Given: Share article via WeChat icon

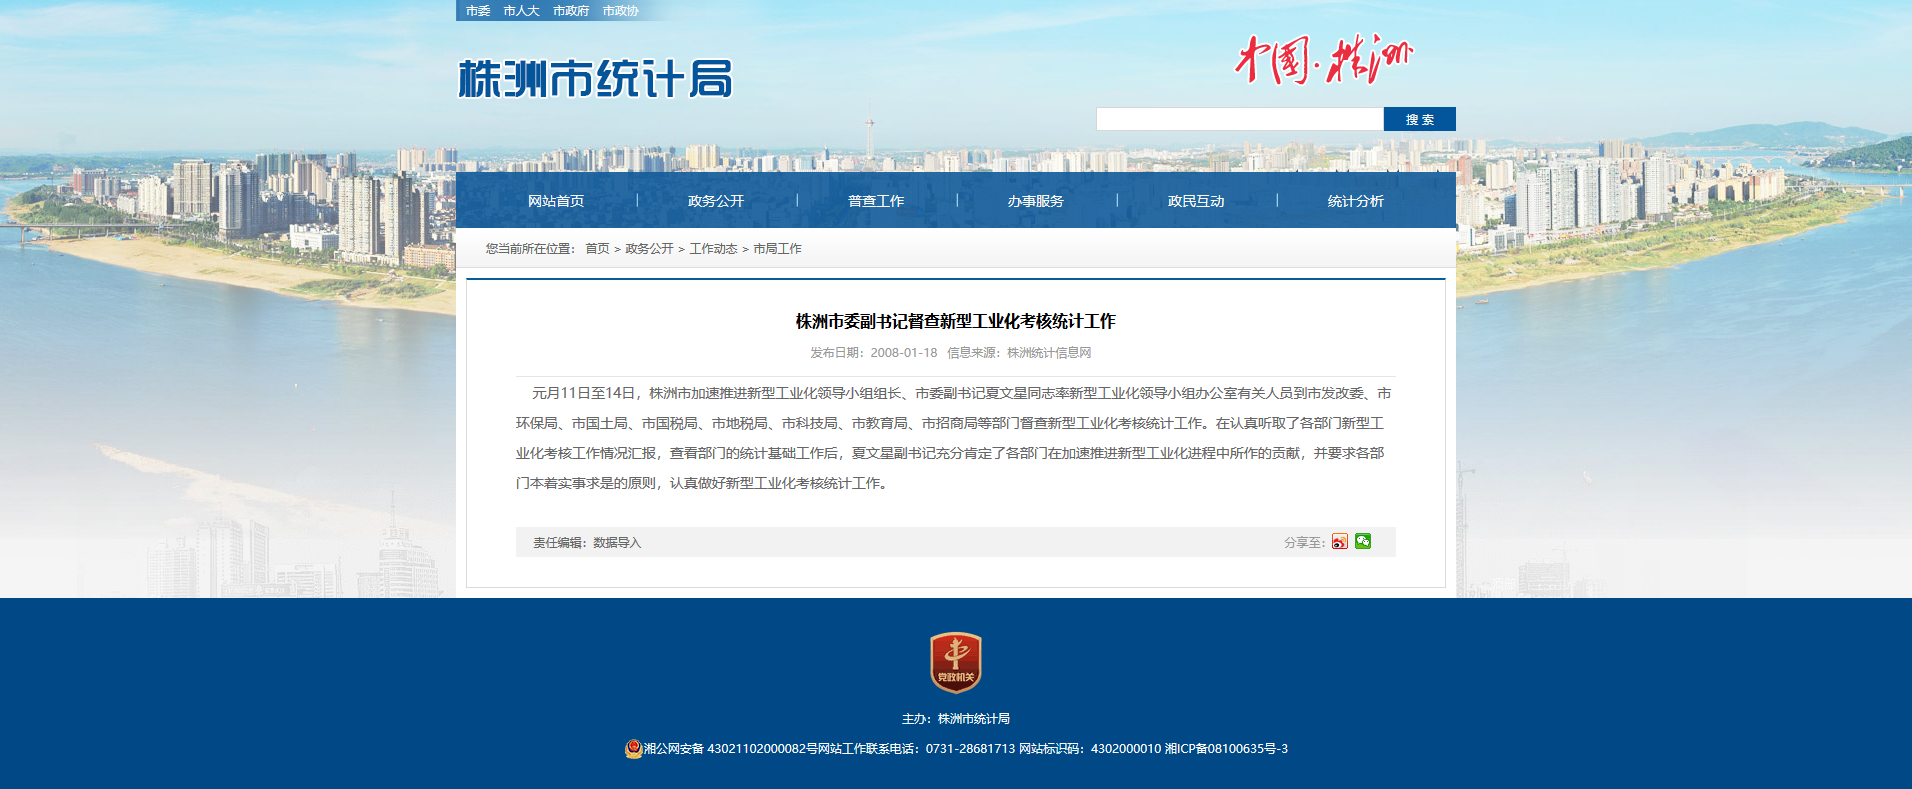Looking at the screenshot, I should [1363, 541].
